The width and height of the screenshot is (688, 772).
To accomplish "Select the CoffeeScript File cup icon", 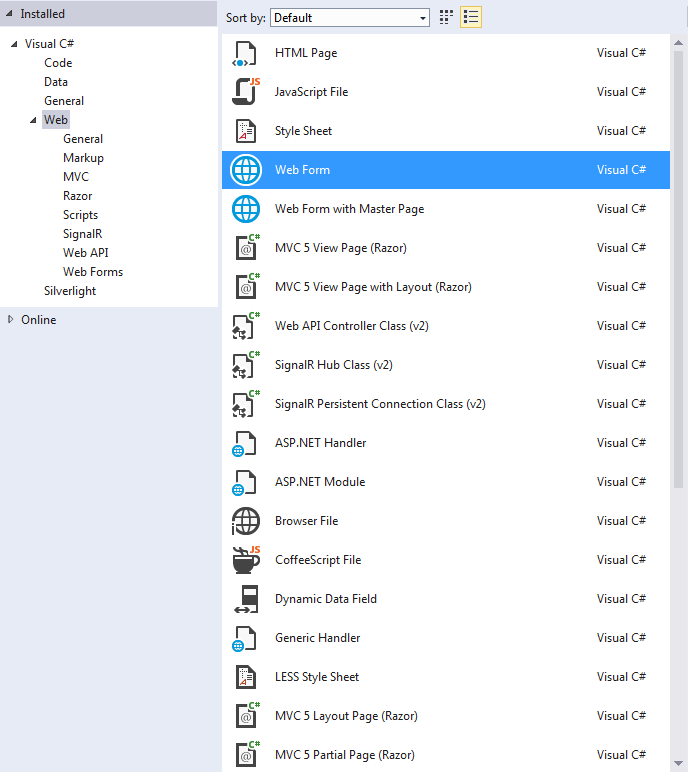I will 245,560.
